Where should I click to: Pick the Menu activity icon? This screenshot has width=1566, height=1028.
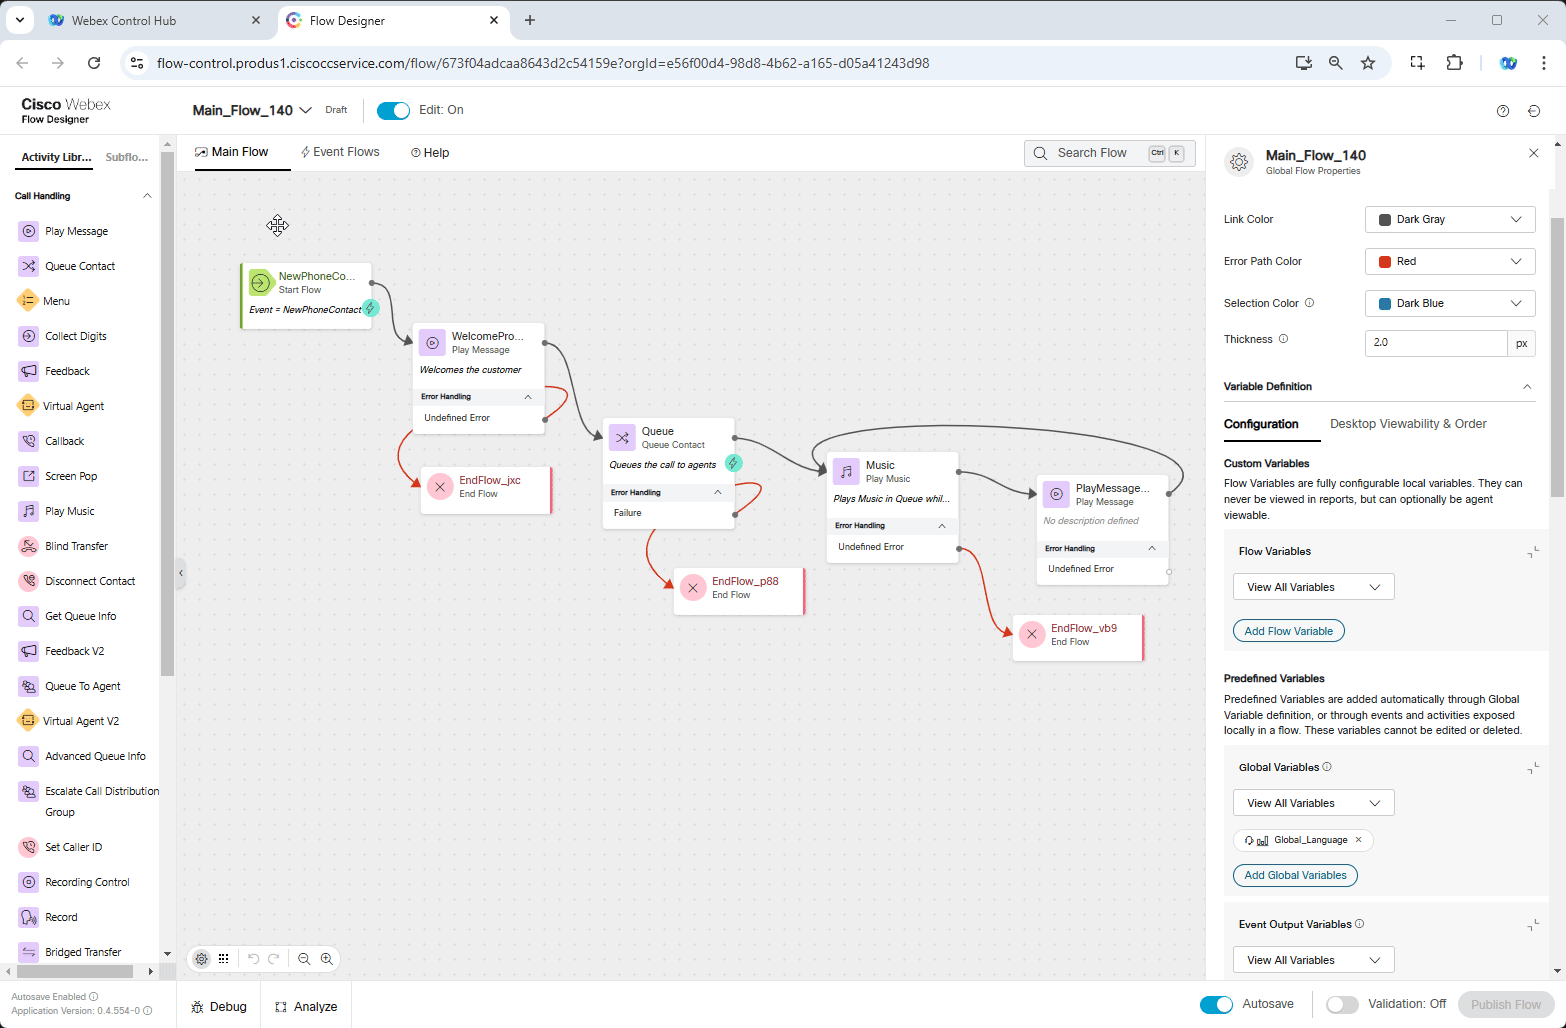click(x=28, y=301)
